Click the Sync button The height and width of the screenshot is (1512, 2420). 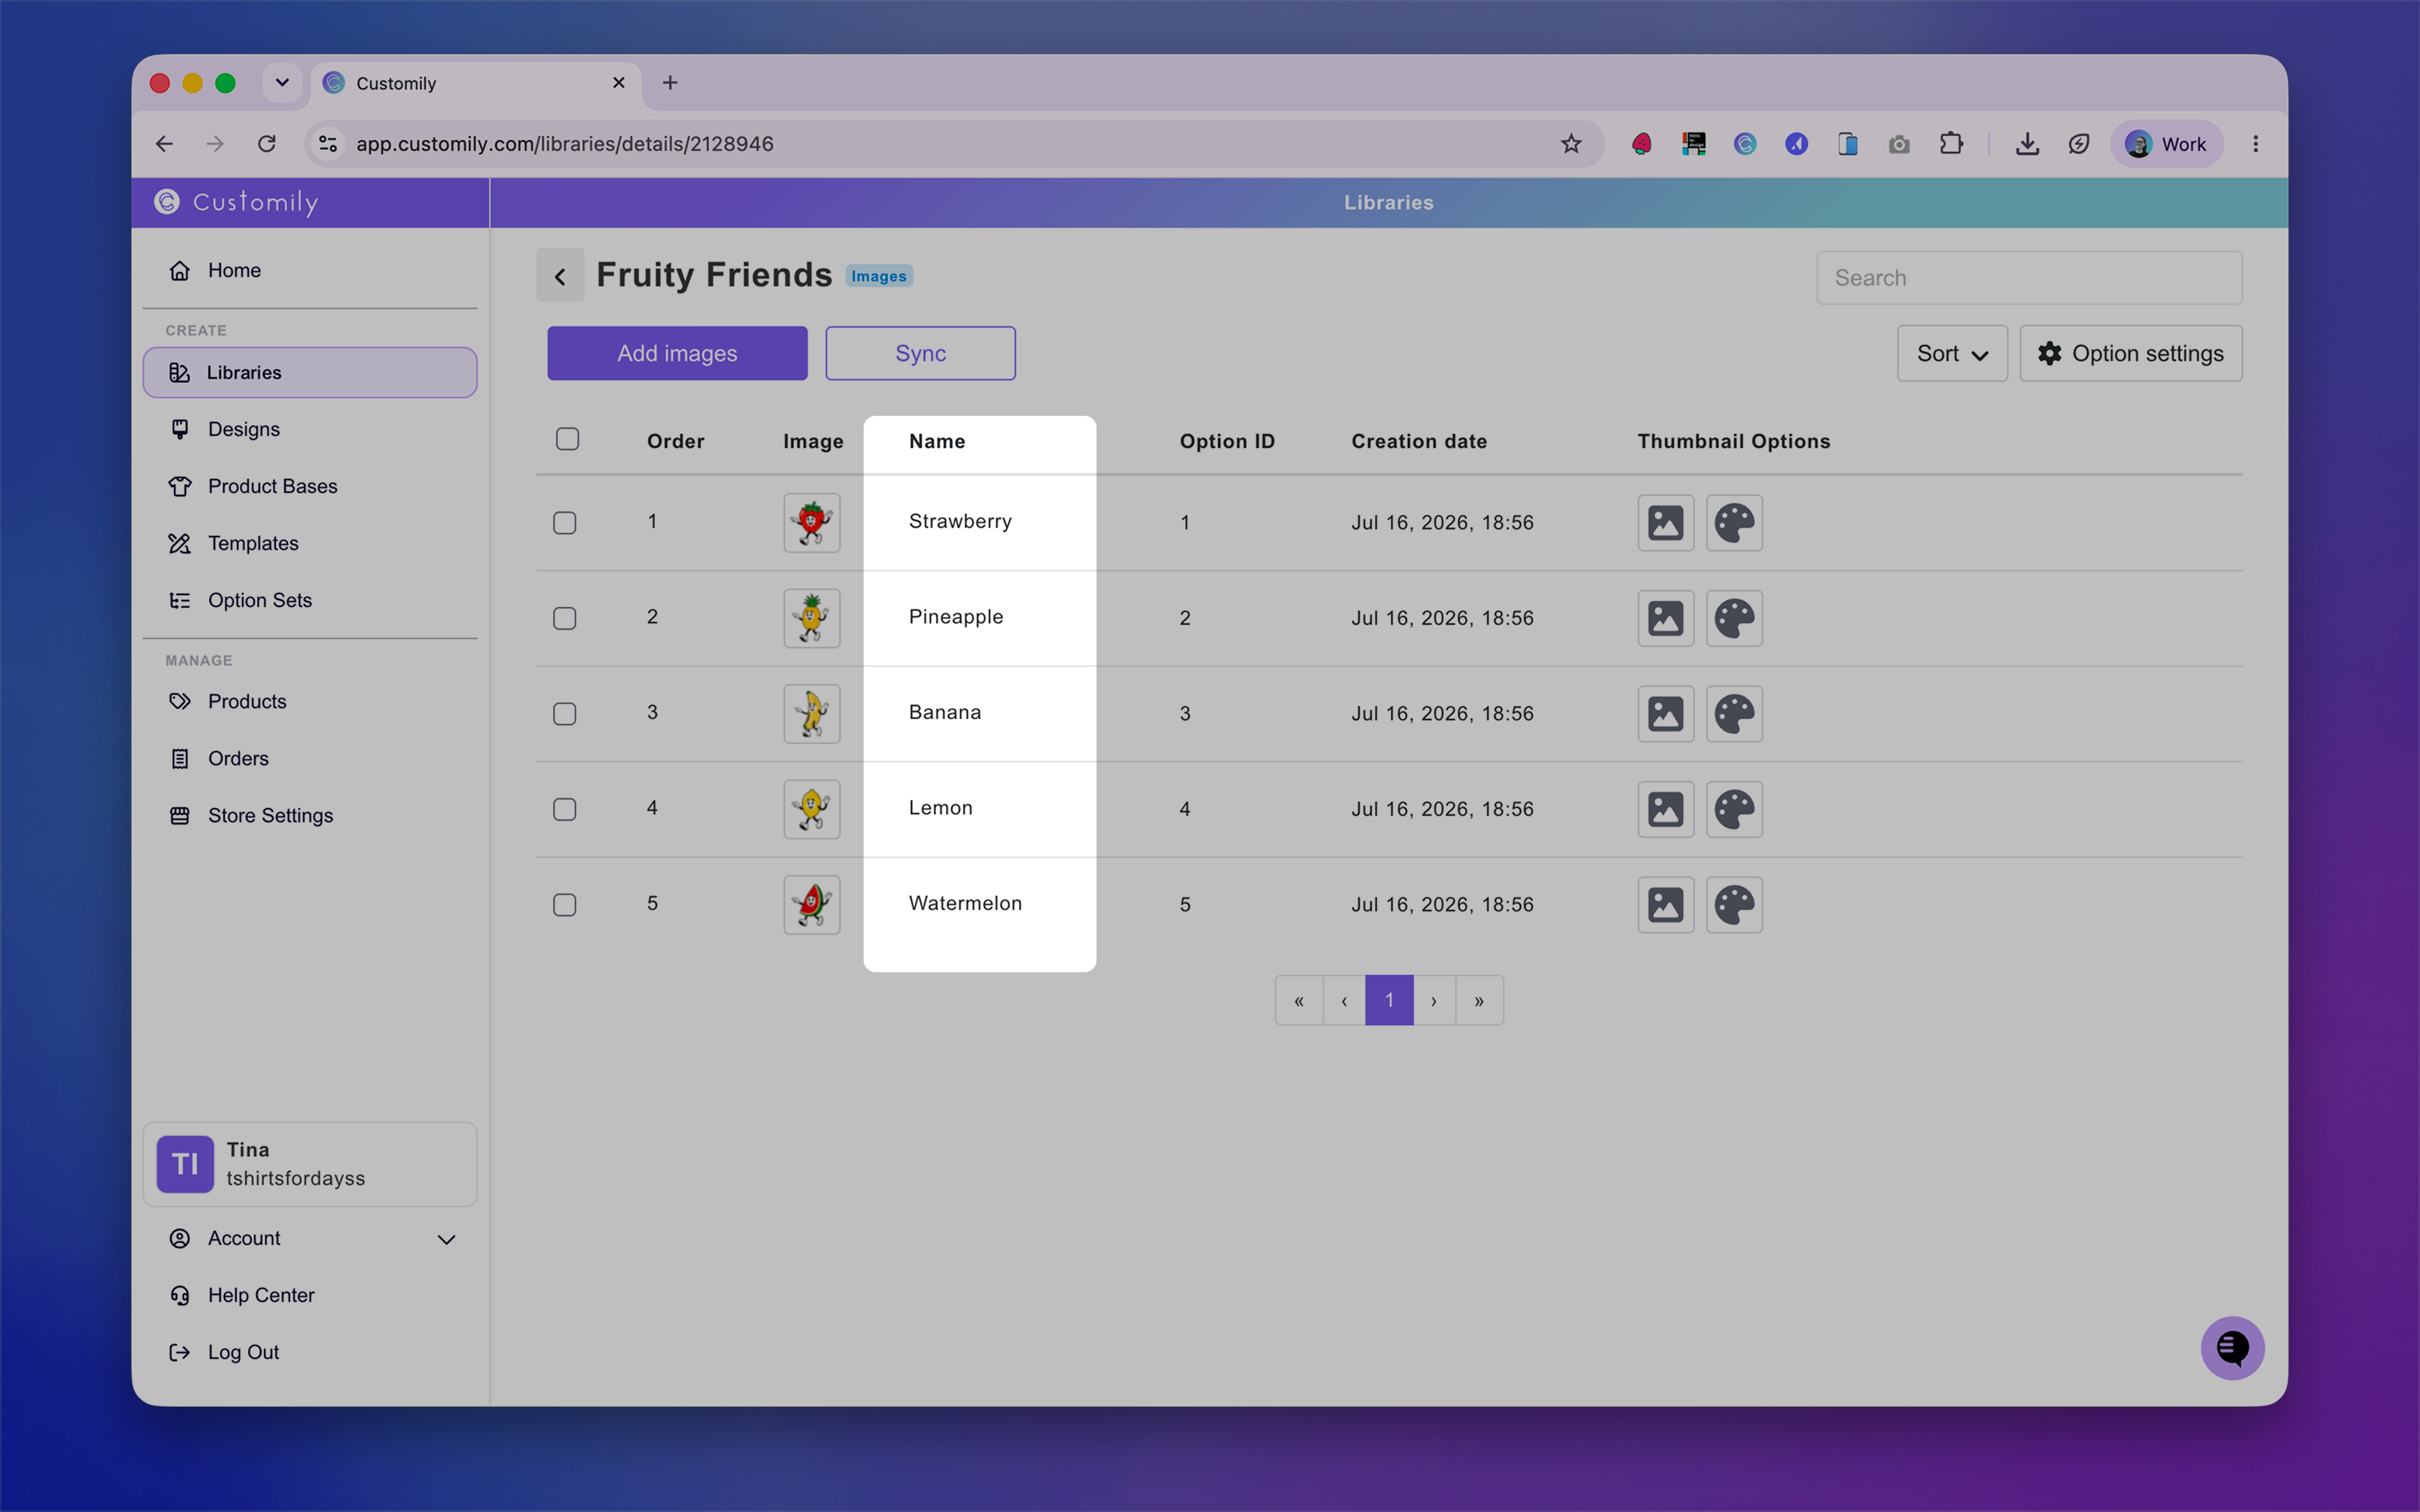[x=920, y=353]
